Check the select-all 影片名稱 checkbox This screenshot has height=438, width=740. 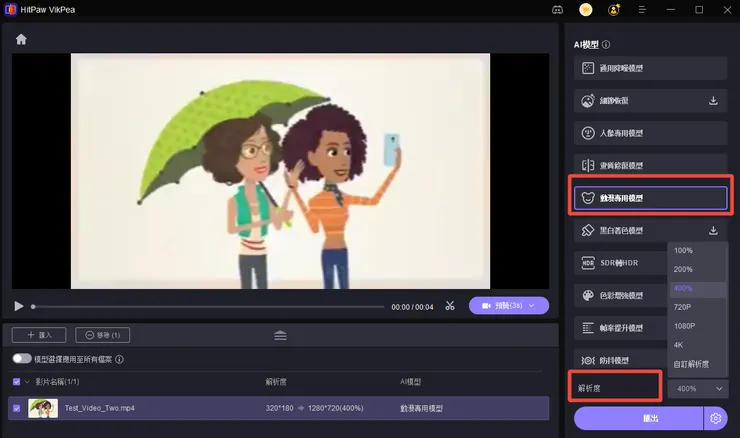(16, 382)
